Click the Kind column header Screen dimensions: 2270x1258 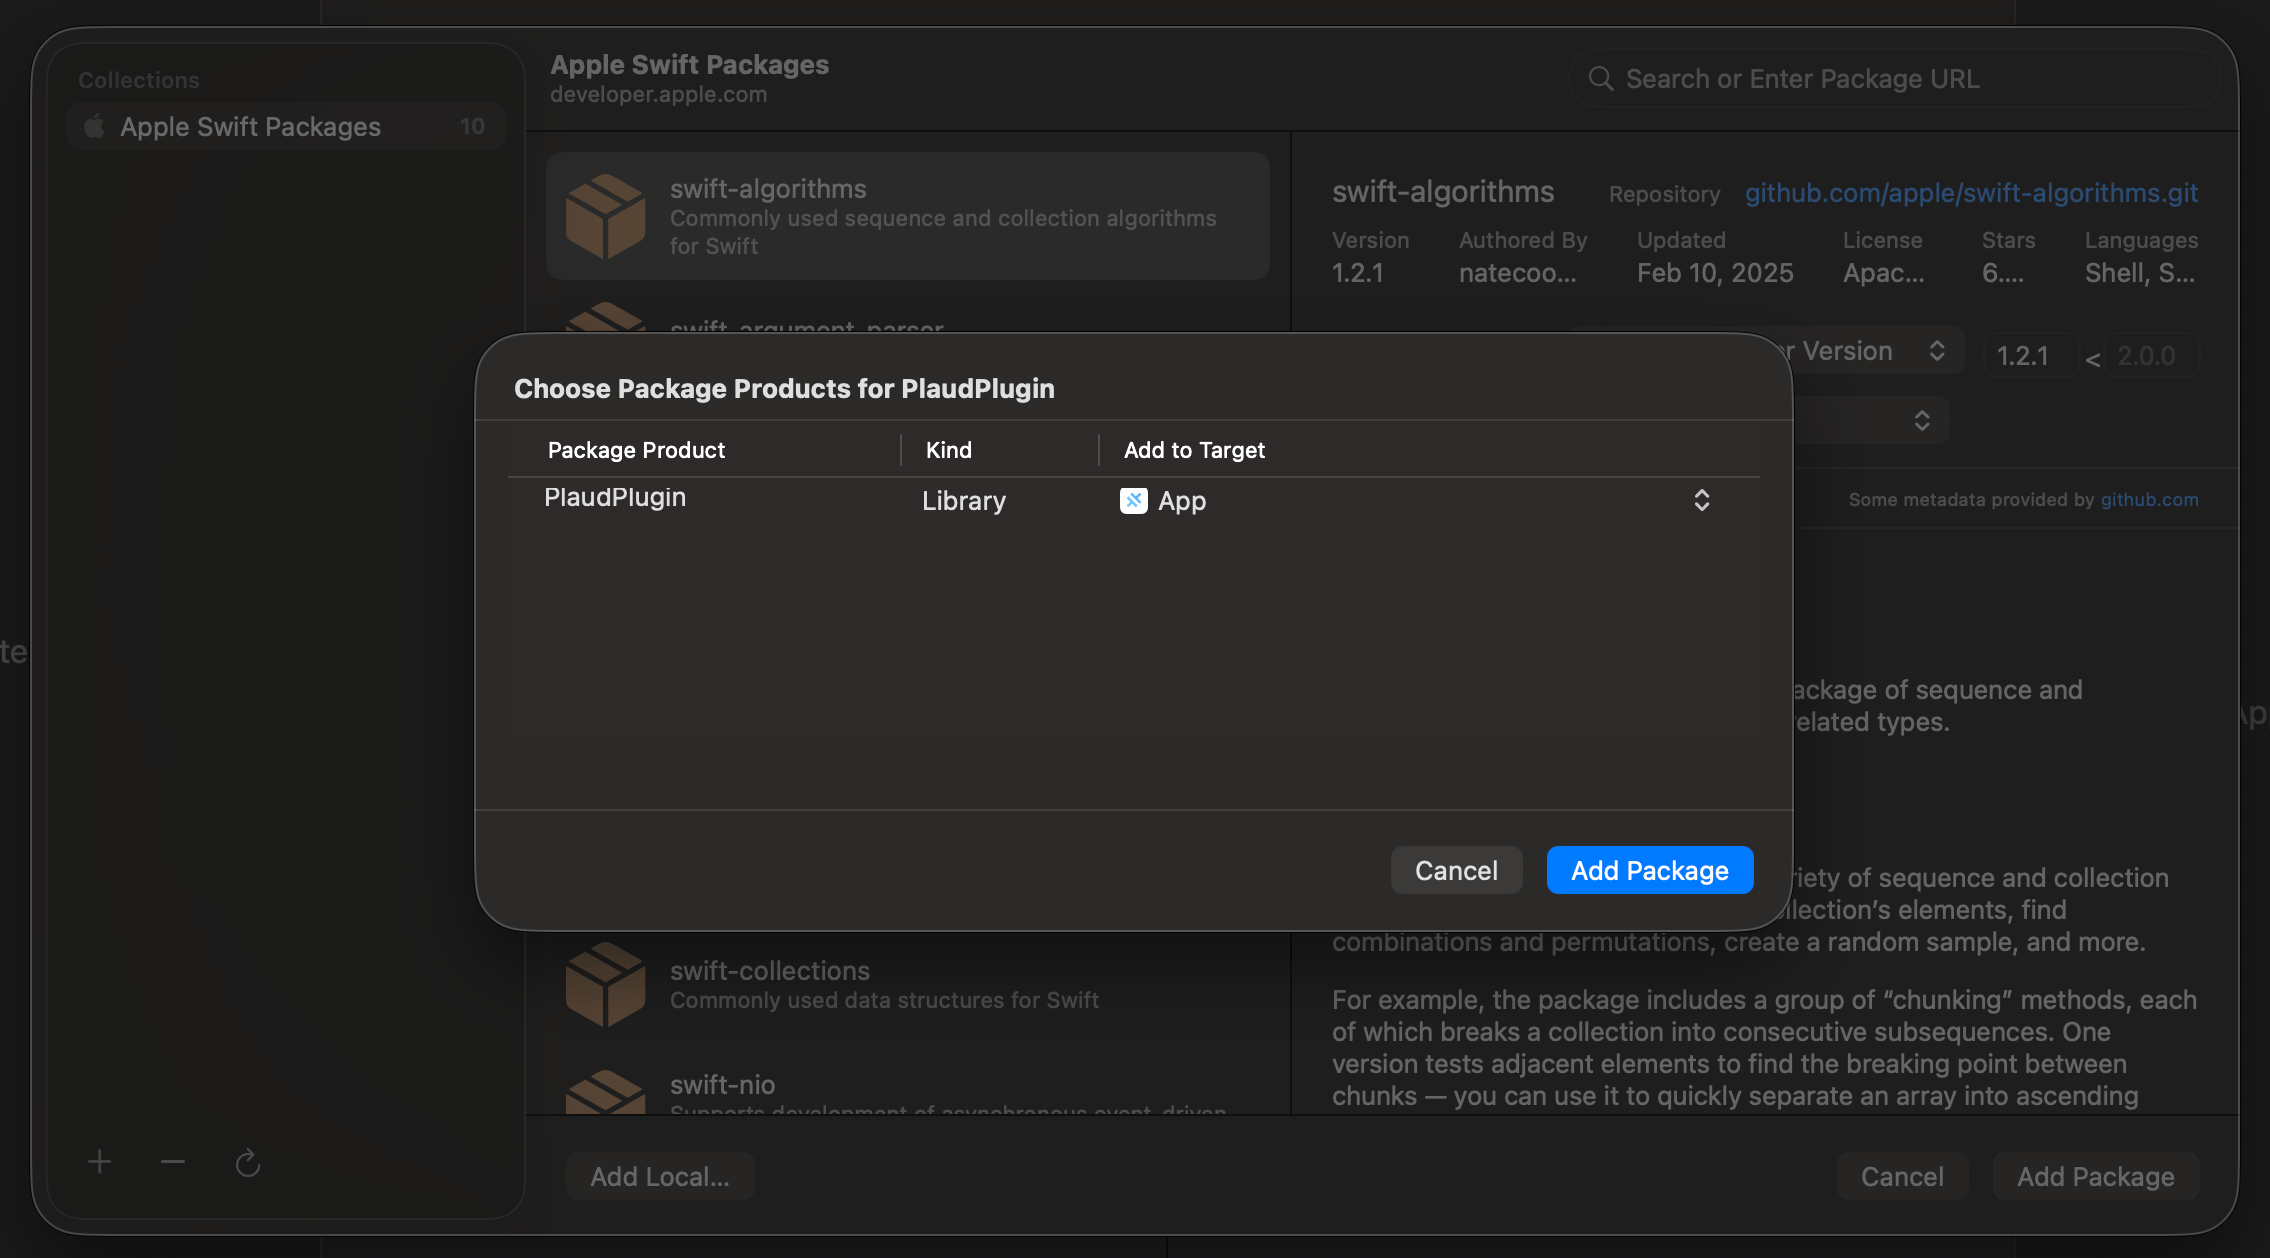(x=948, y=450)
